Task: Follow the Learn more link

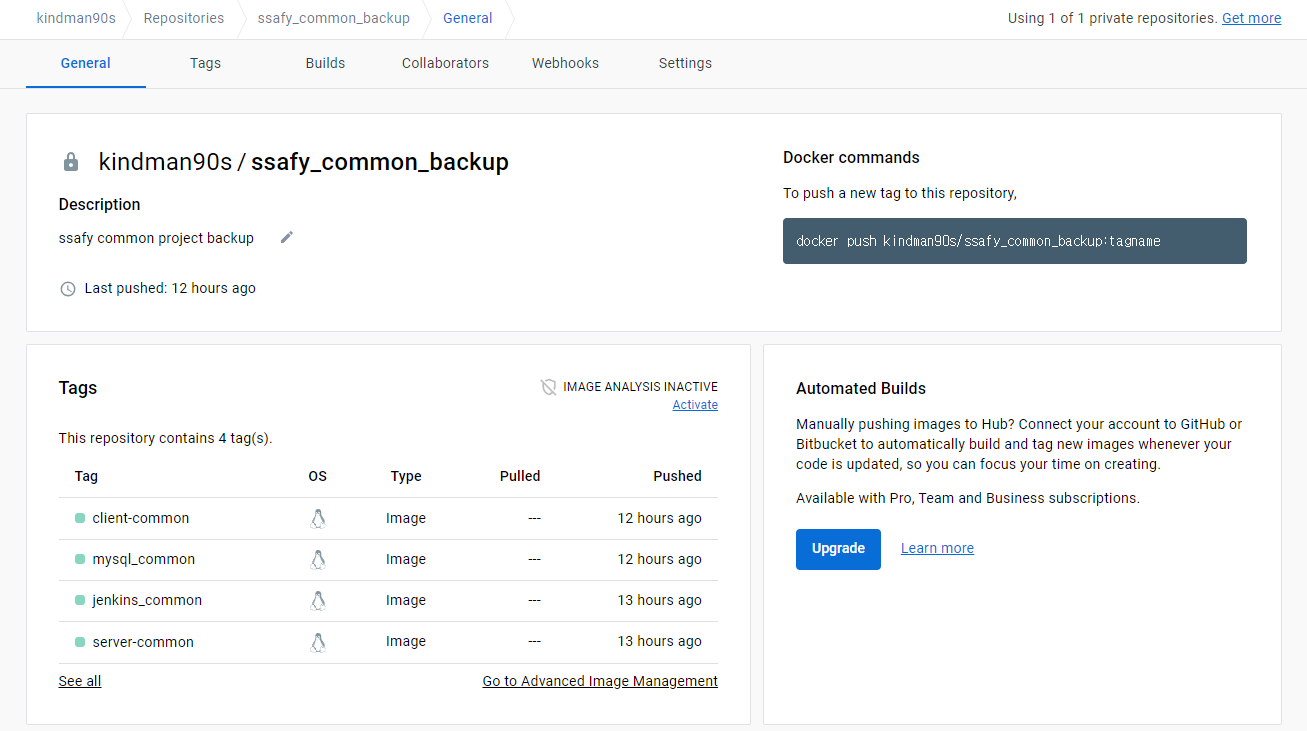Action: (x=937, y=548)
